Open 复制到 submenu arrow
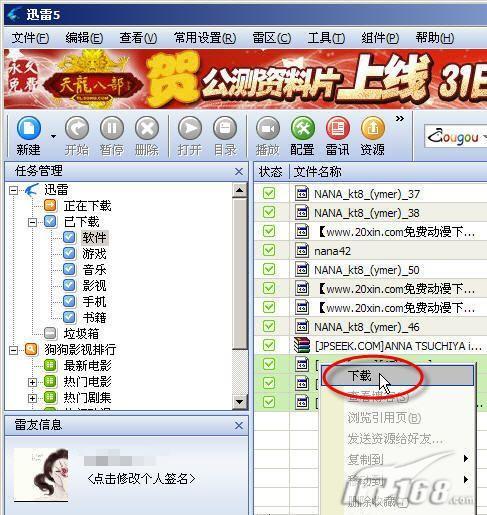This screenshot has height=515, width=487. coord(466,459)
